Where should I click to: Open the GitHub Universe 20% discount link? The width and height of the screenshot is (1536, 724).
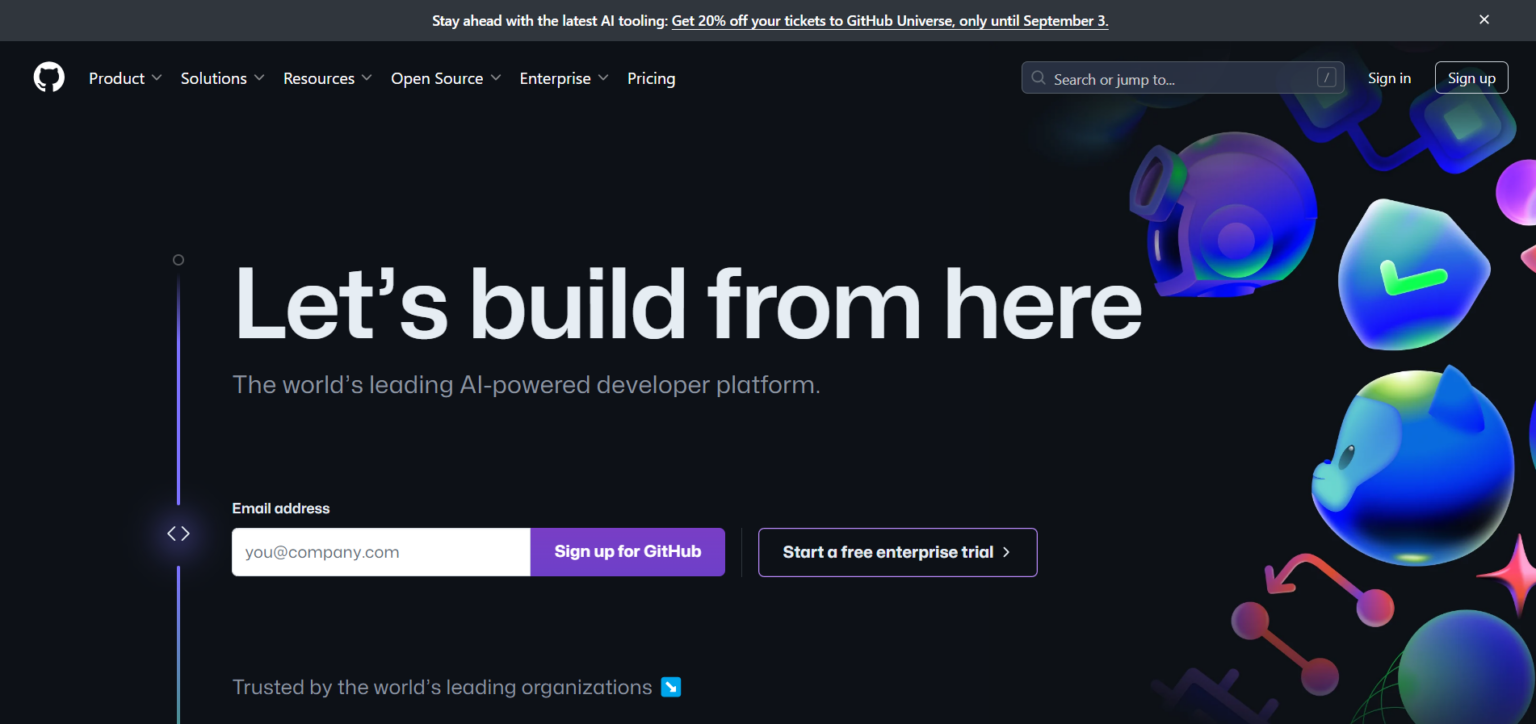[889, 20]
